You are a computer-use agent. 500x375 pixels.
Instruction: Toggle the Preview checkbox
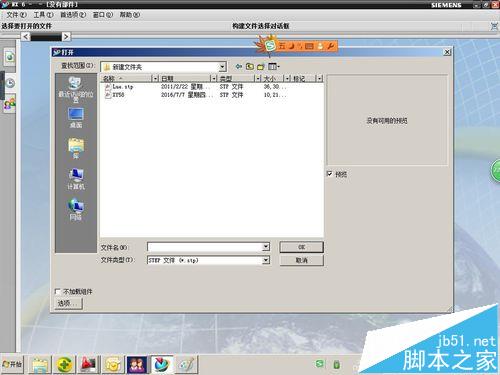[x=329, y=174]
